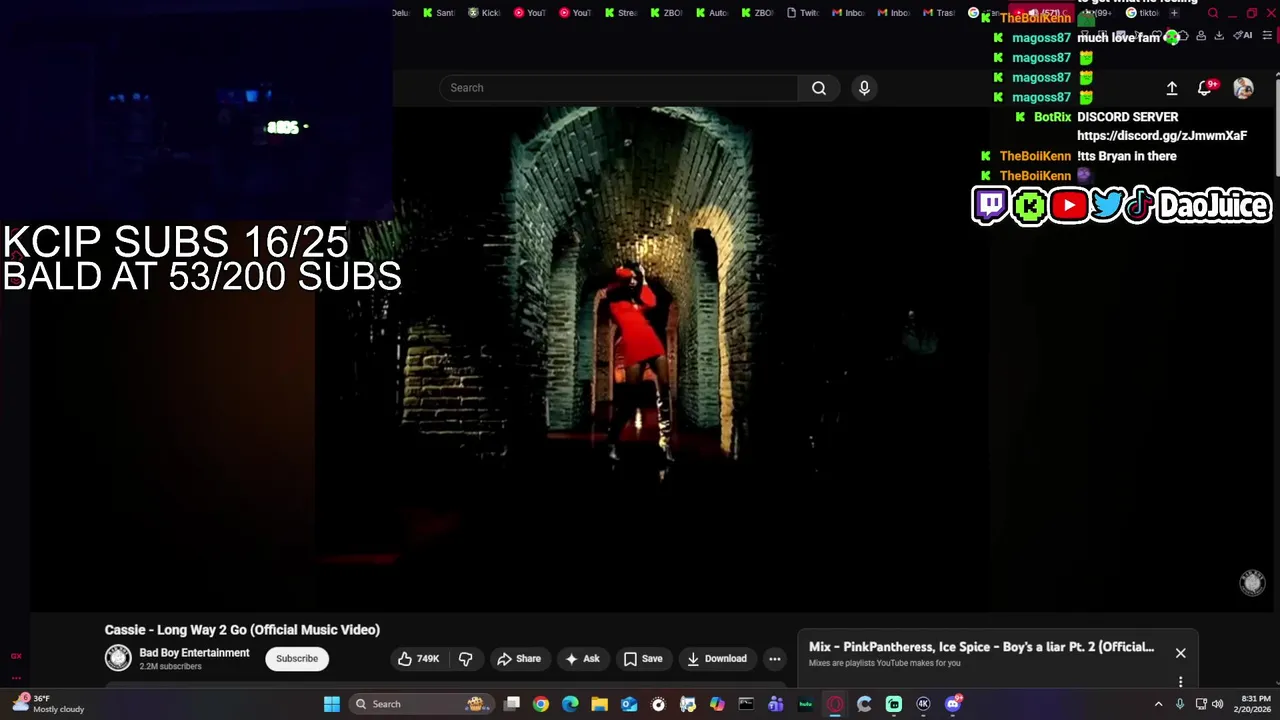Screen dimensions: 1280x720
Task: Open Task View from the taskbar
Action: (511, 704)
